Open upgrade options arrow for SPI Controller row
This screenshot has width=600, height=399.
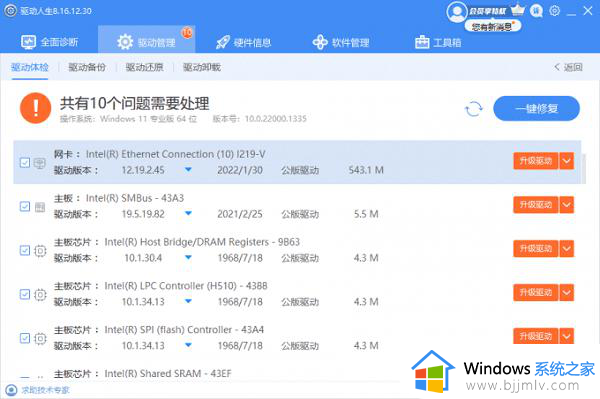pyautogui.click(x=567, y=337)
